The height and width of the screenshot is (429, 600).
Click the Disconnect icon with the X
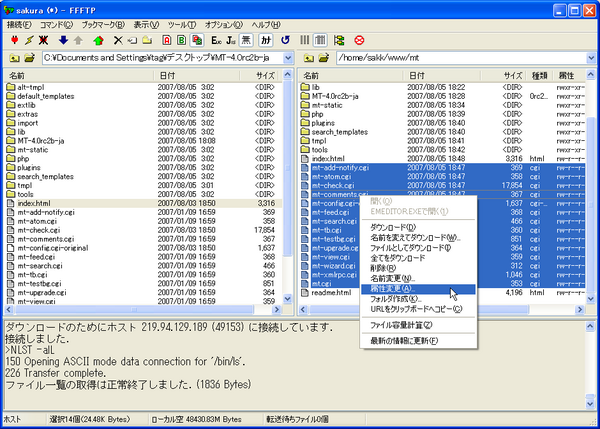pos(44,40)
